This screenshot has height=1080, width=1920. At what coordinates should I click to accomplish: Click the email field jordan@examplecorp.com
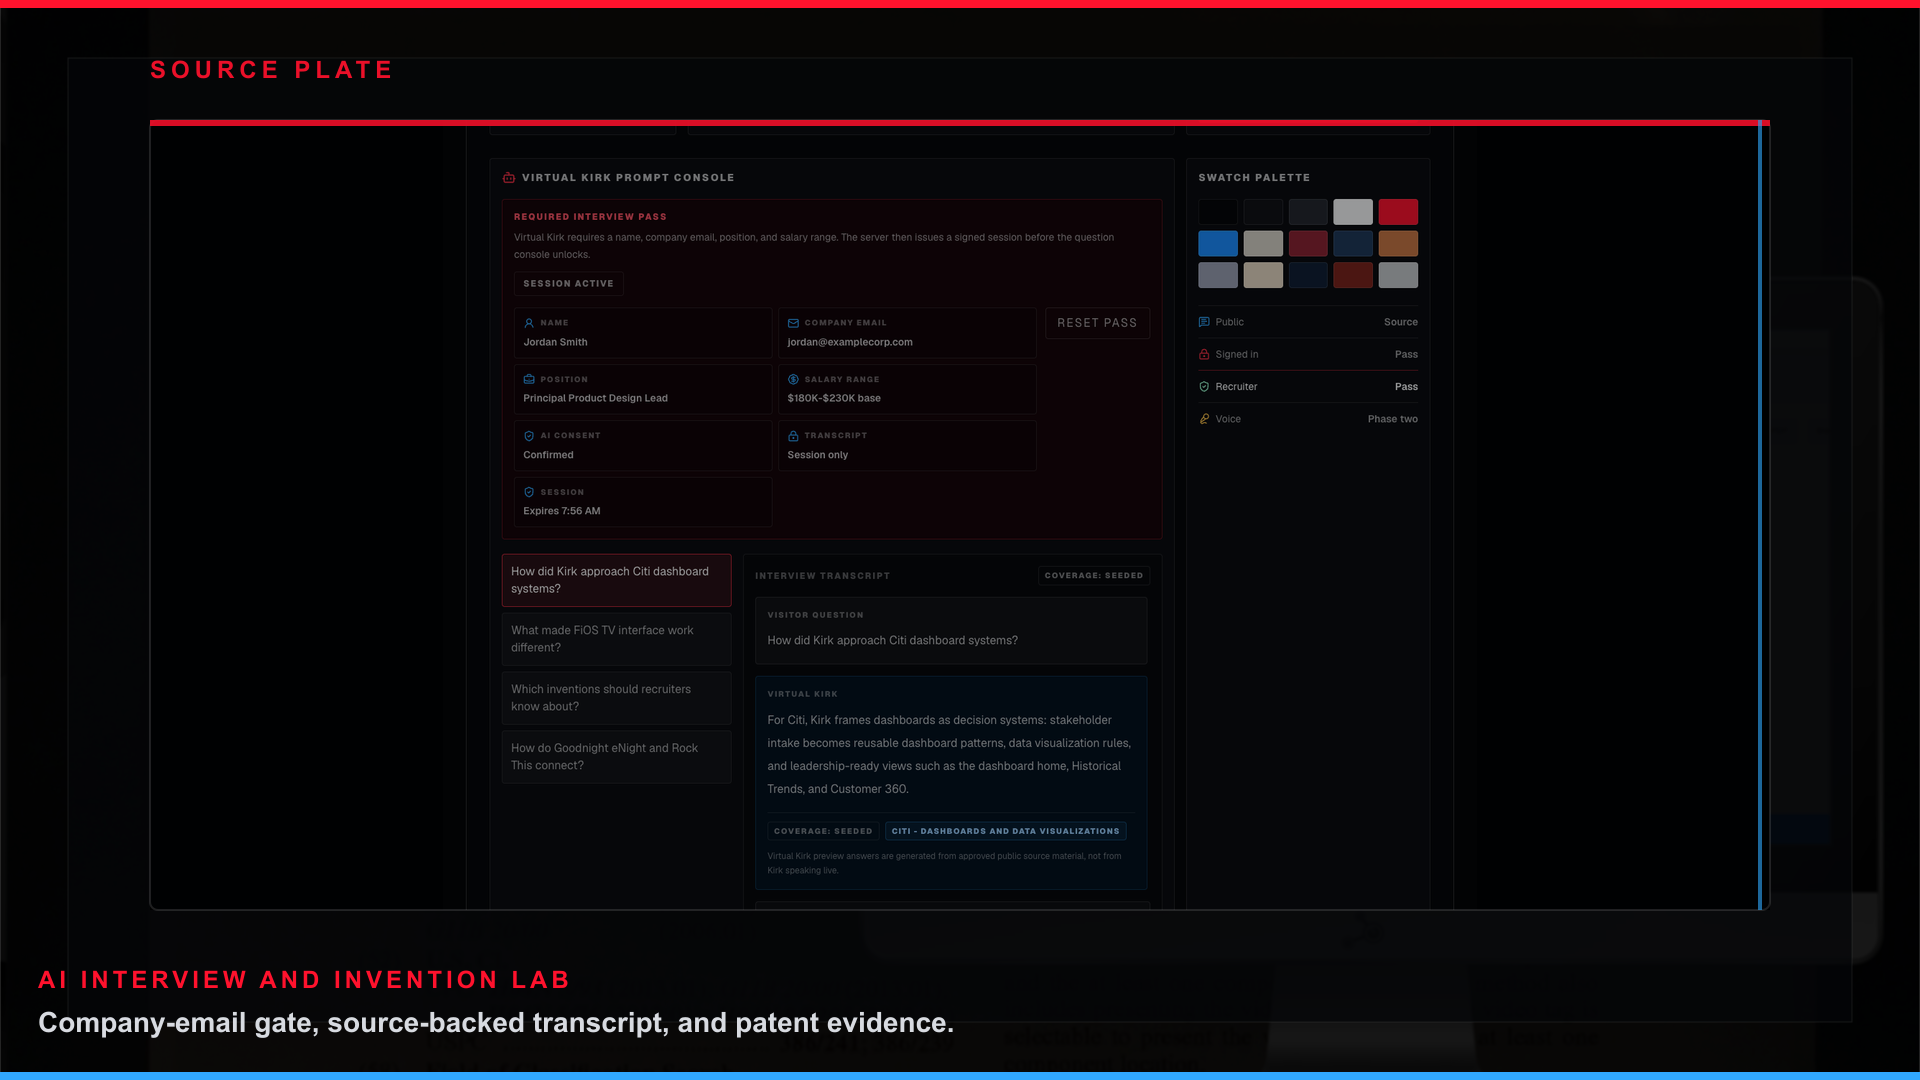pyautogui.click(x=907, y=333)
